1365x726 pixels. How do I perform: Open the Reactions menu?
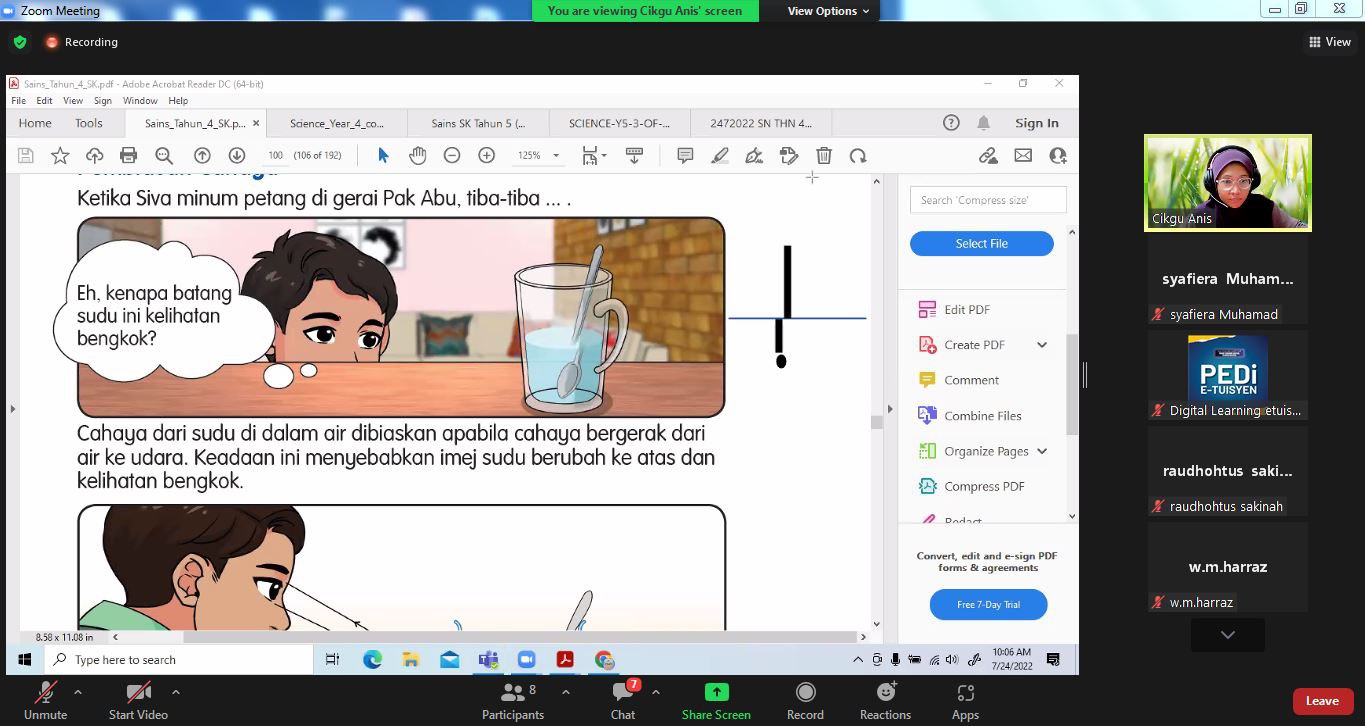(885, 700)
